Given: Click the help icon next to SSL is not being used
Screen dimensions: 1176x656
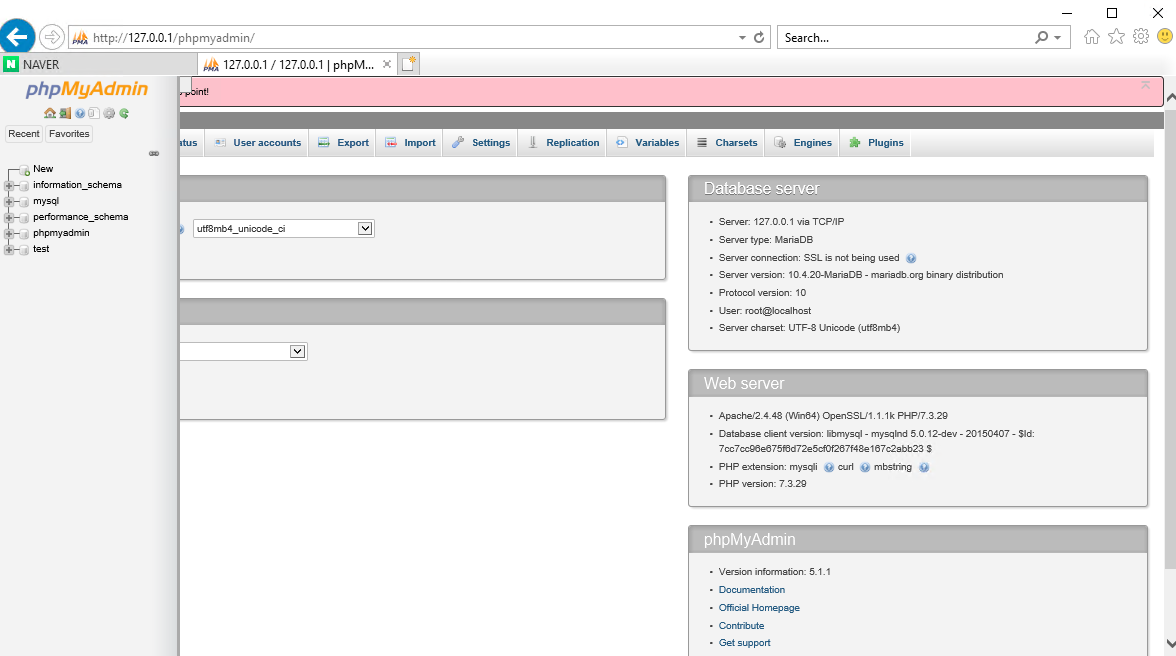Looking at the screenshot, I should tap(911, 258).
